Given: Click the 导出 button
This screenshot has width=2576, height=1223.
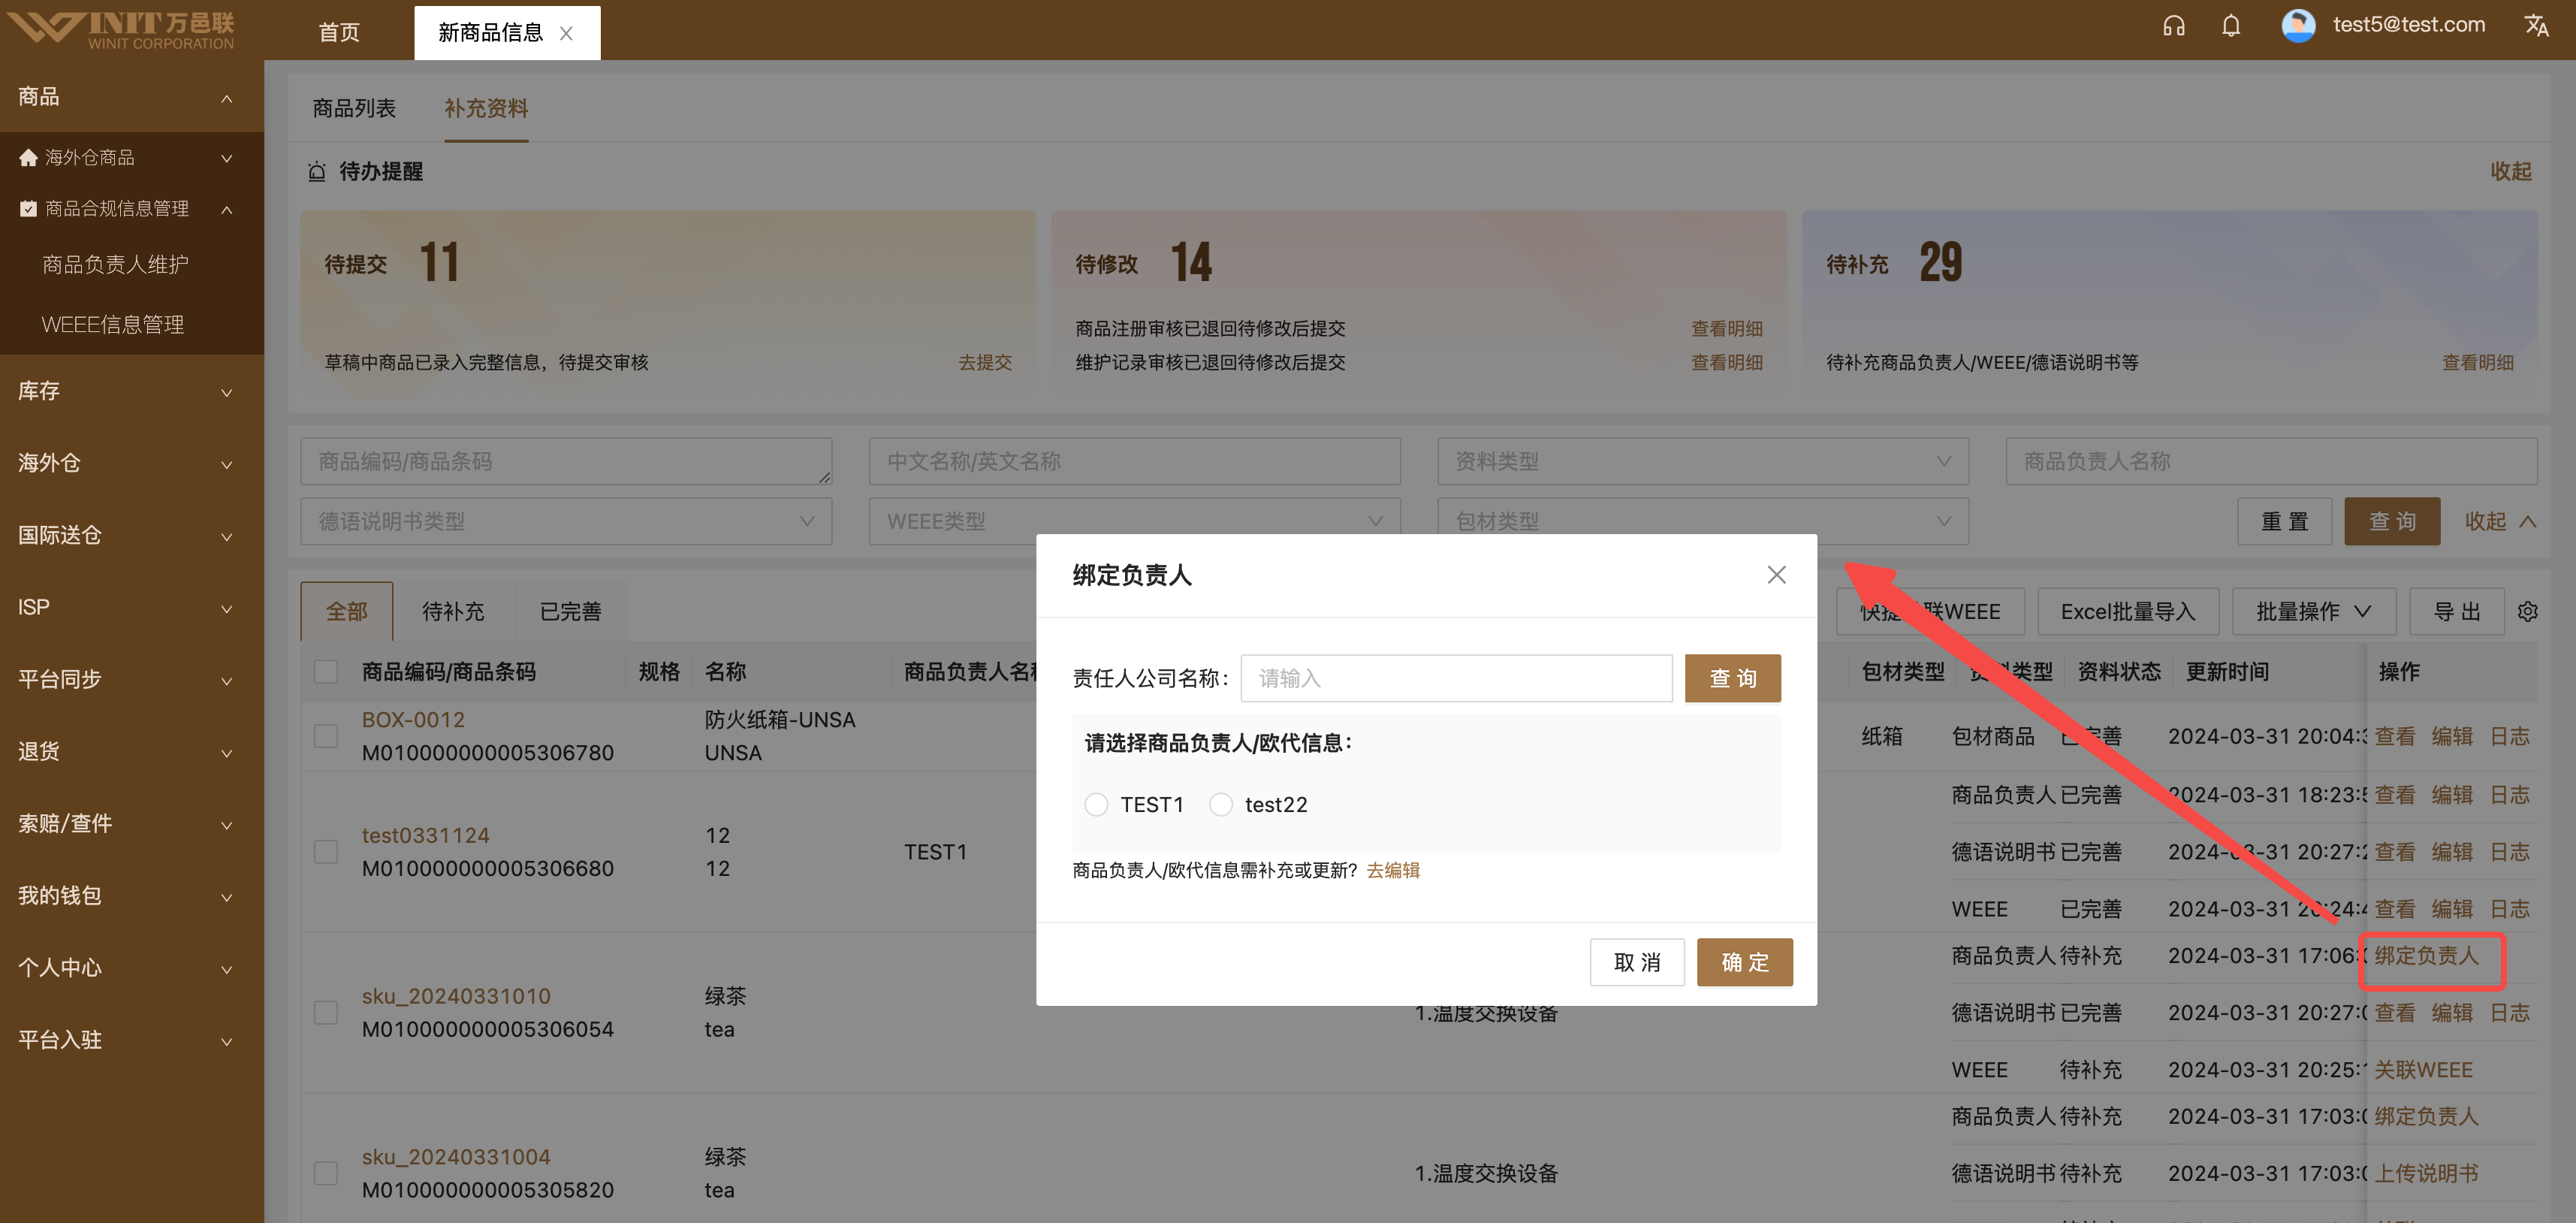Looking at the screenshot, I should [x=2457, y=612].
